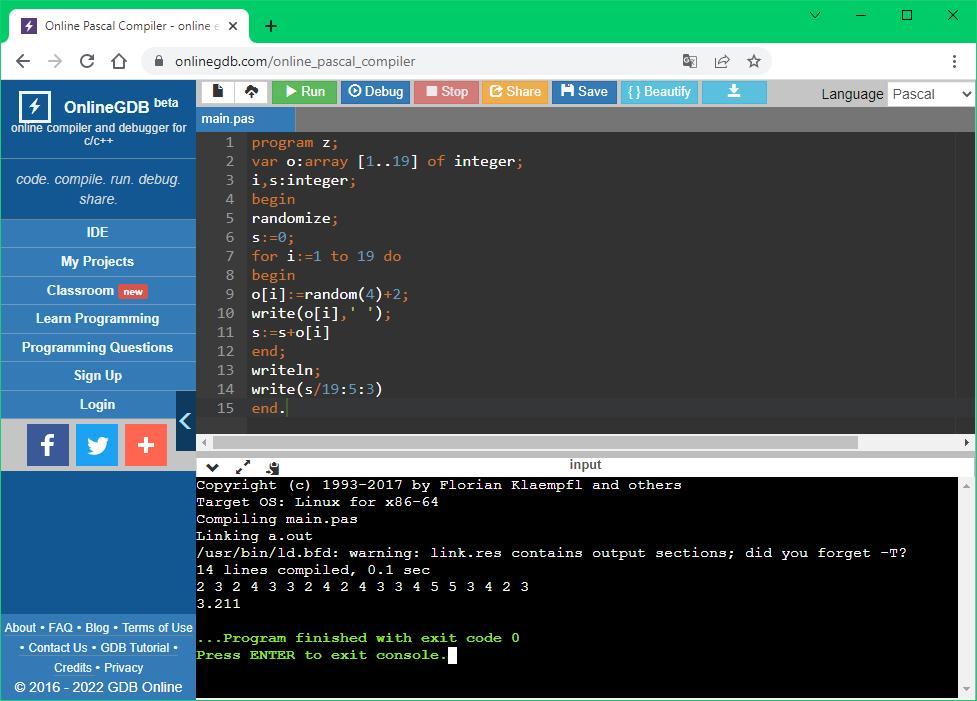Open Contact Us link
Image resolution: width=977 pixels, height=701 pixels.
[58, 648]
